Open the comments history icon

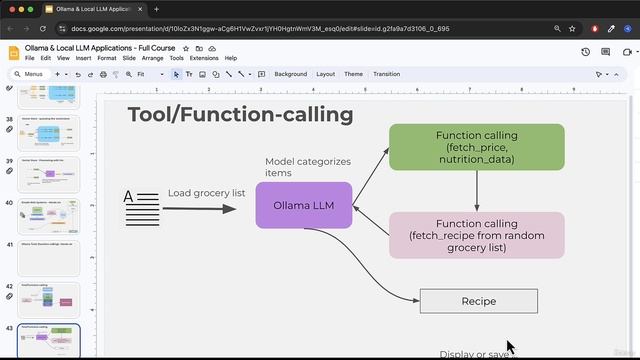point(605,52)
